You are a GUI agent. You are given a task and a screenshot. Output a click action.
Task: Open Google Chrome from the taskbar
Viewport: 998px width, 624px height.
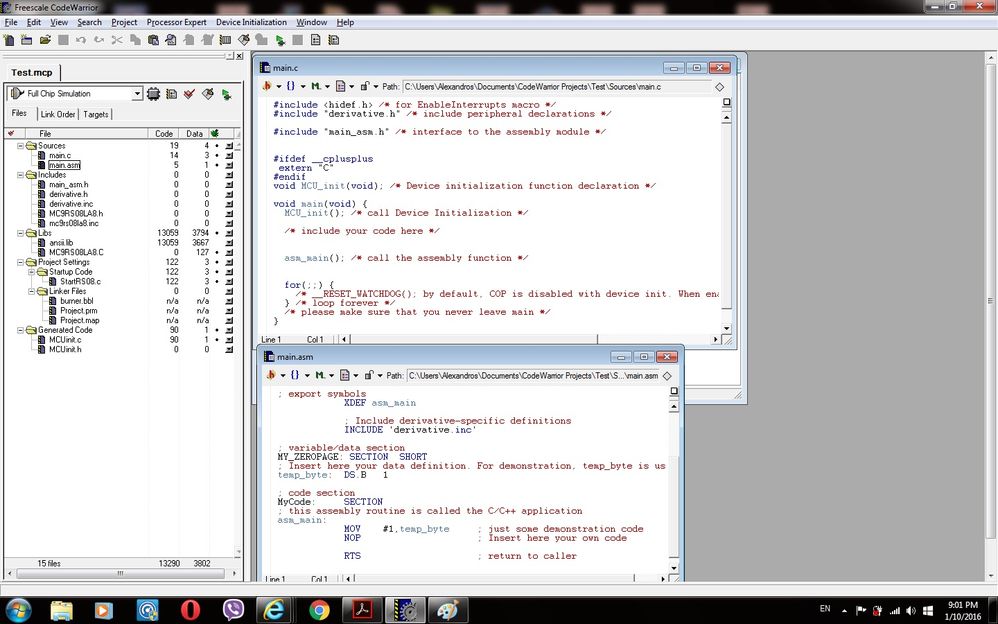(319, 610)
